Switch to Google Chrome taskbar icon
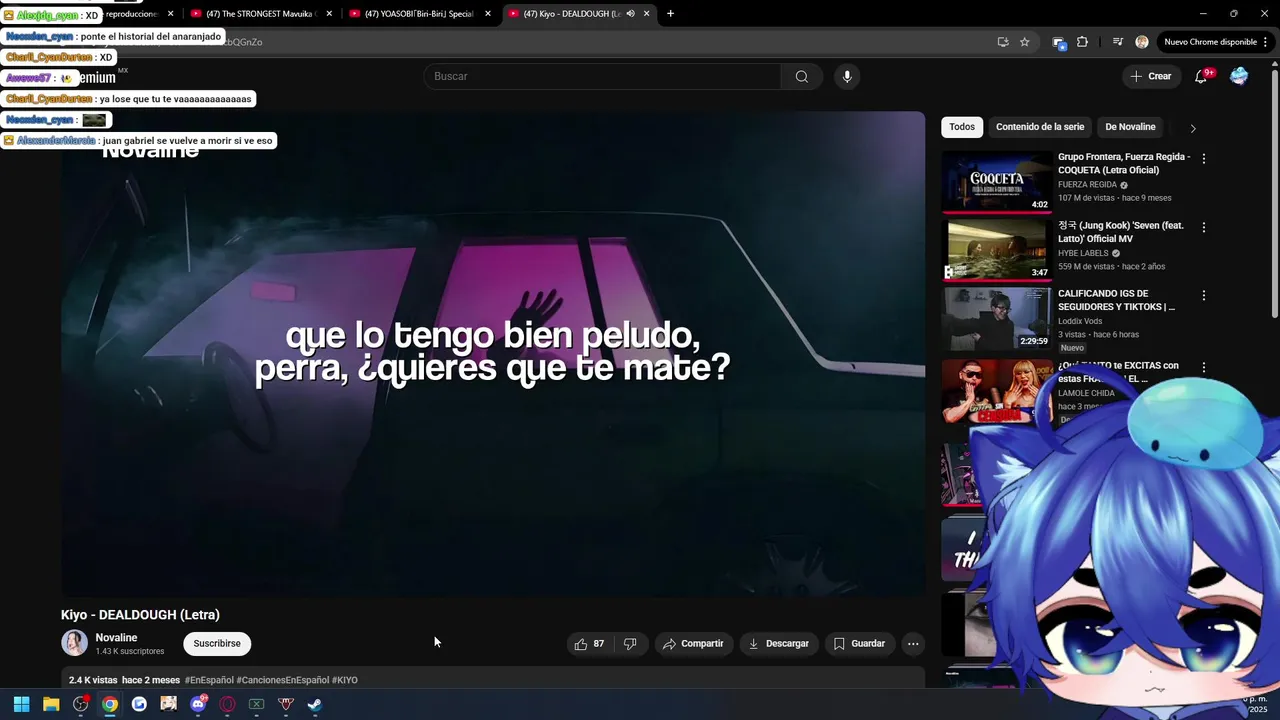Image resolution: width=1280 pixels, height=720 pixels. click(x=110, y=704)
